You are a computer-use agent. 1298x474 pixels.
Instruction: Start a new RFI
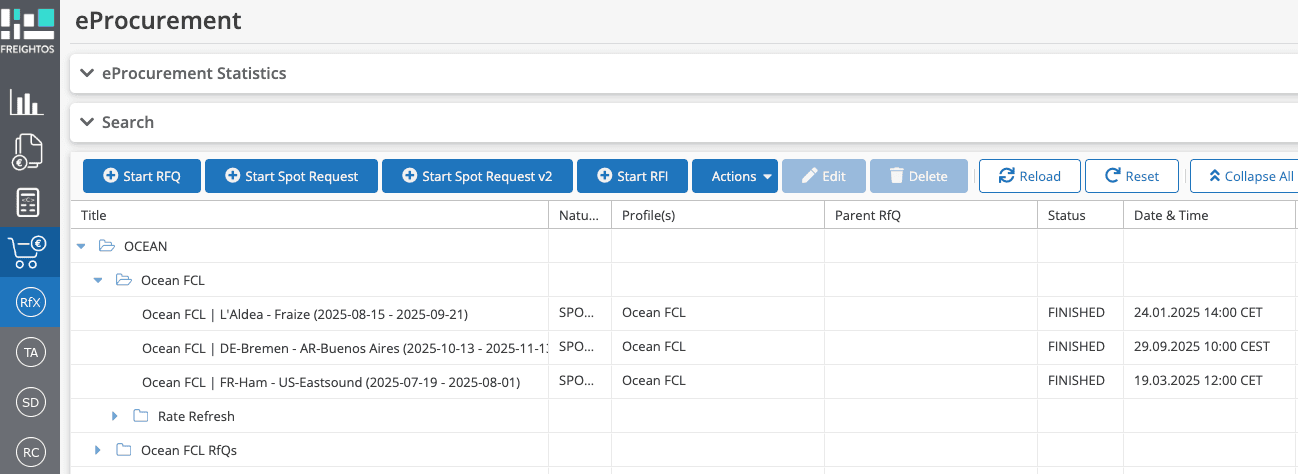[632, 176]
